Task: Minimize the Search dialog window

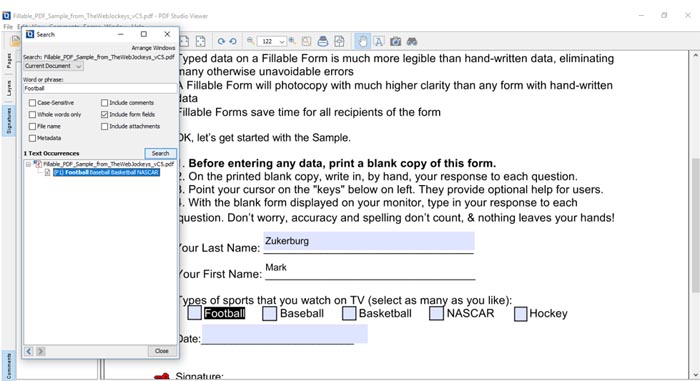Action: pyautogui.click(x=121, y=34)
